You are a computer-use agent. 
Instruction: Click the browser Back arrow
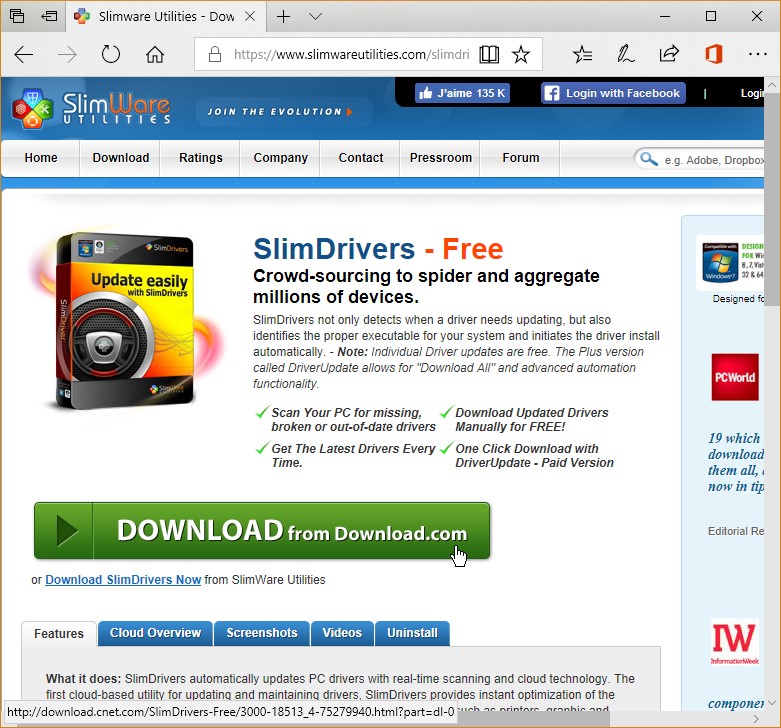point(24,55)
